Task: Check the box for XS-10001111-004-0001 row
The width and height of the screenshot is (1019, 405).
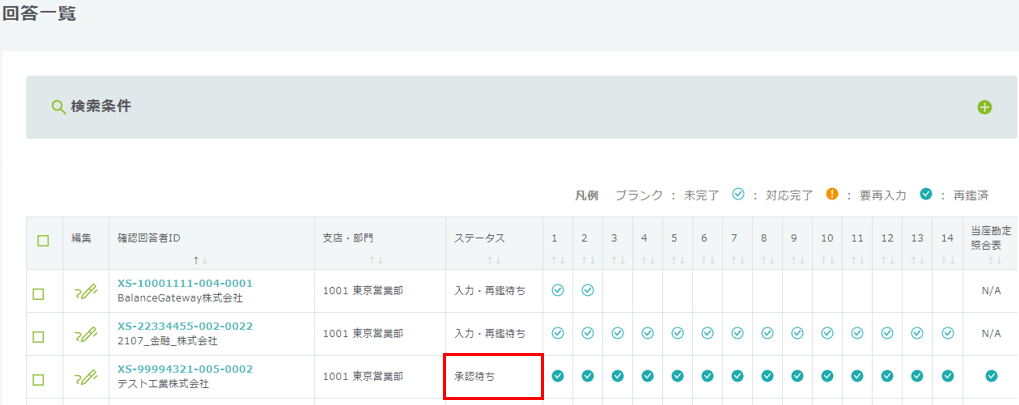Action: point(39,294)
